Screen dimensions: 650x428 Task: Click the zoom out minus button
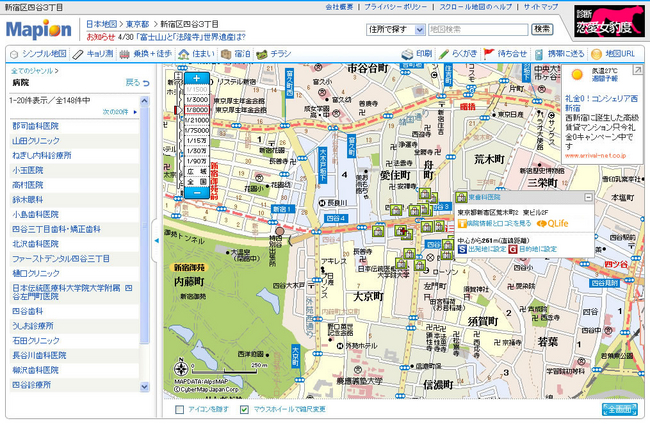pyautogui.click(x=196, y=192)
